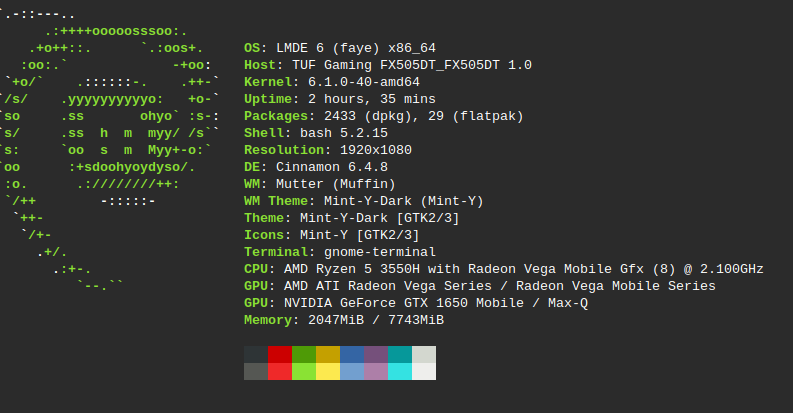Click the text 'TUF Gaming FX505DT_FX505DT 1.0'
Screen dimensions: 793x413
click(412, 65)
